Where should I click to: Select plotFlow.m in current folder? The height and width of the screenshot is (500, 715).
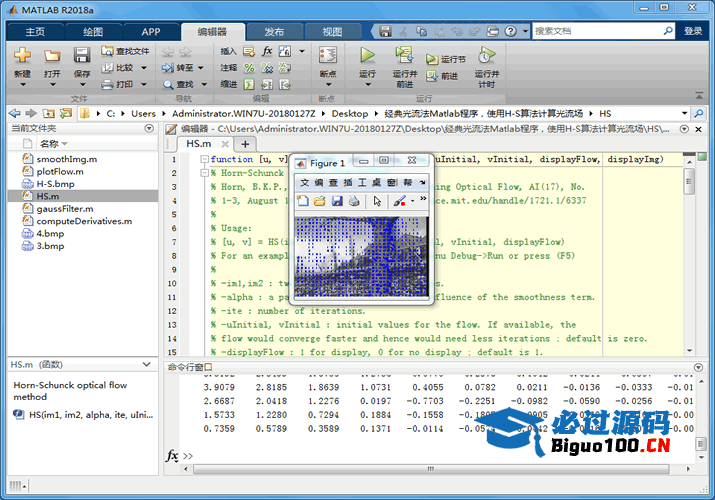[x=60, y=171]
